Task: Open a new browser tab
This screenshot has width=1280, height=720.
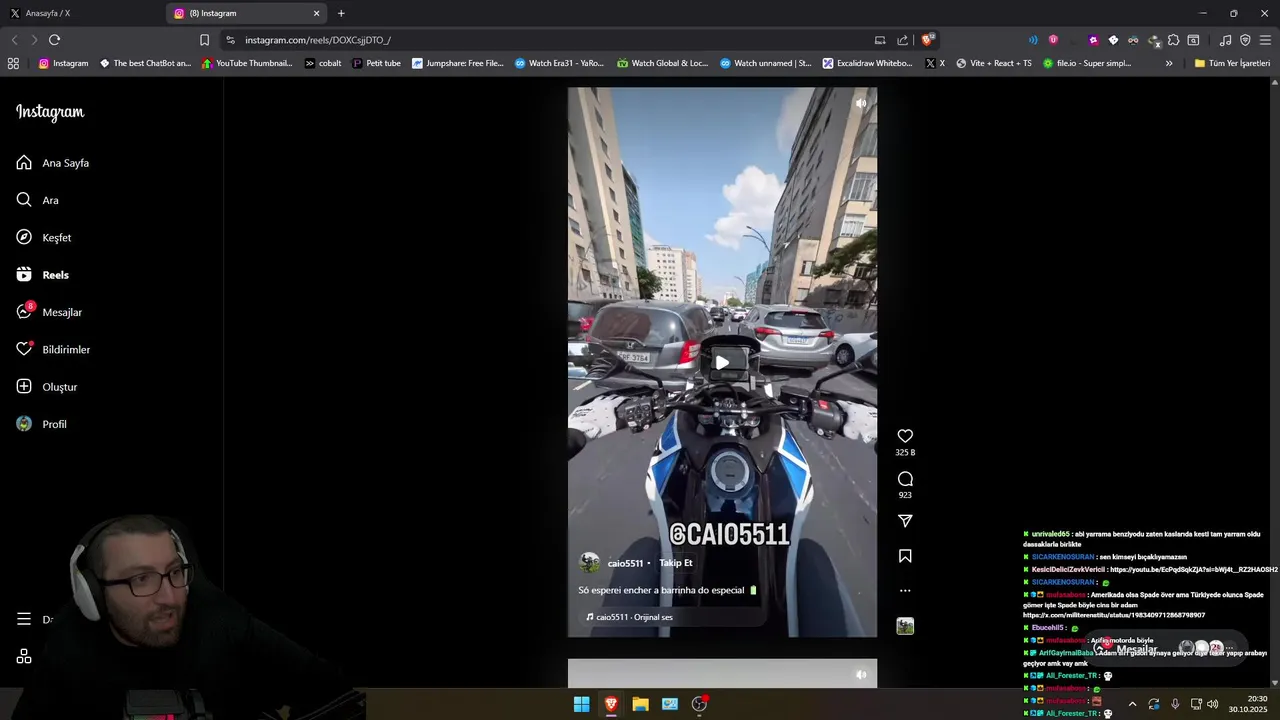Action: coord(341,13)
